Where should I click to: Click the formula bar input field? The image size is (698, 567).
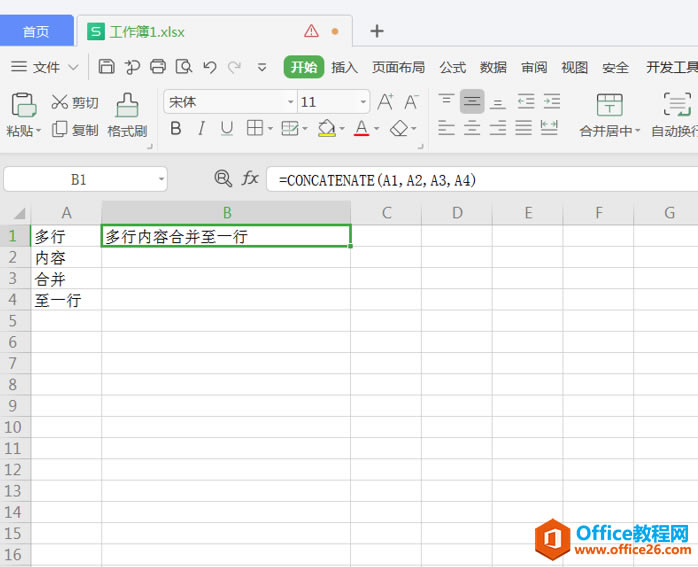(x=482, y=179)
